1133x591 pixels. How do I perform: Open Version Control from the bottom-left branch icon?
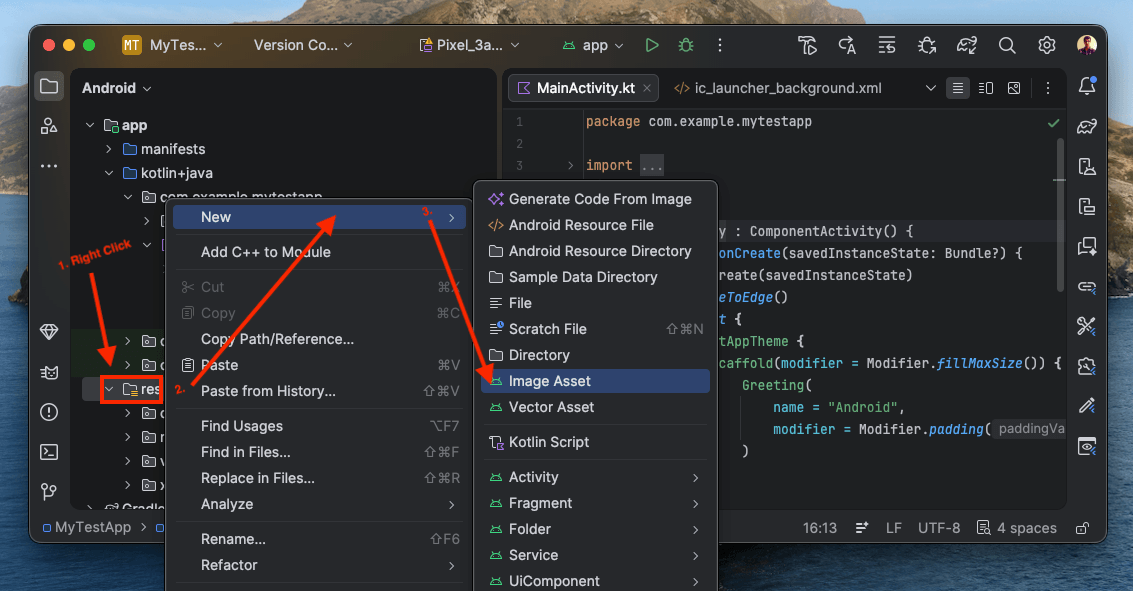49,492
